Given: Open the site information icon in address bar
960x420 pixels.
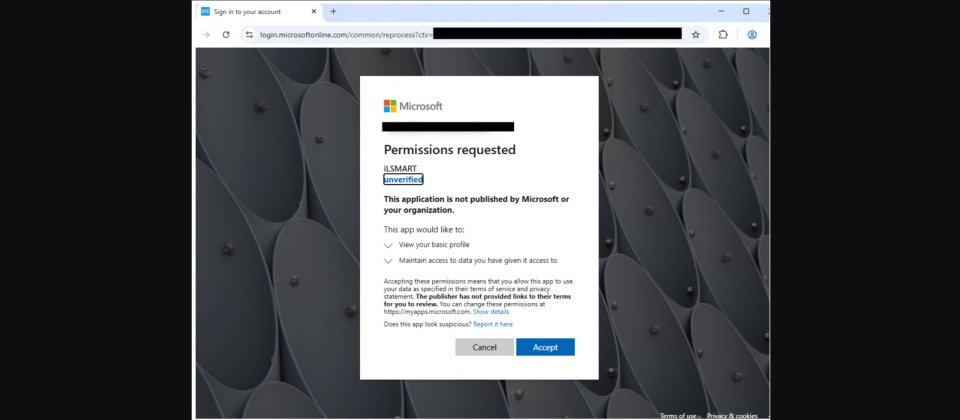Looking at the screenshot, I should [x=249, y=34].
